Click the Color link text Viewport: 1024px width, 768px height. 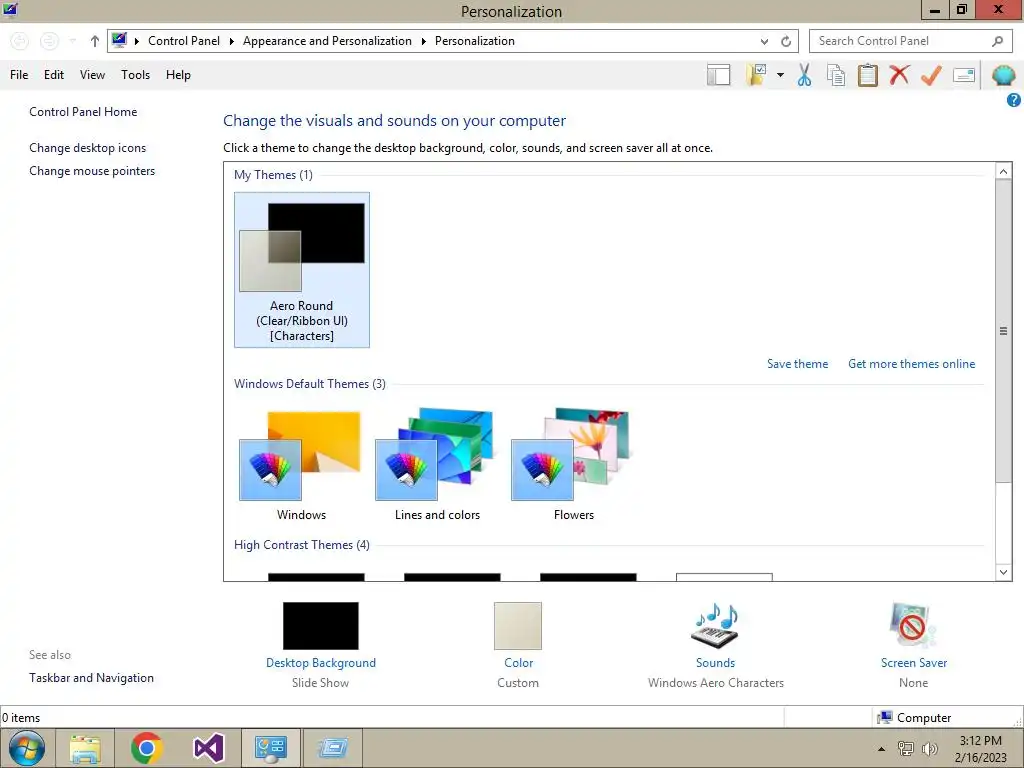pyautogui.click(x=519, y=663)
